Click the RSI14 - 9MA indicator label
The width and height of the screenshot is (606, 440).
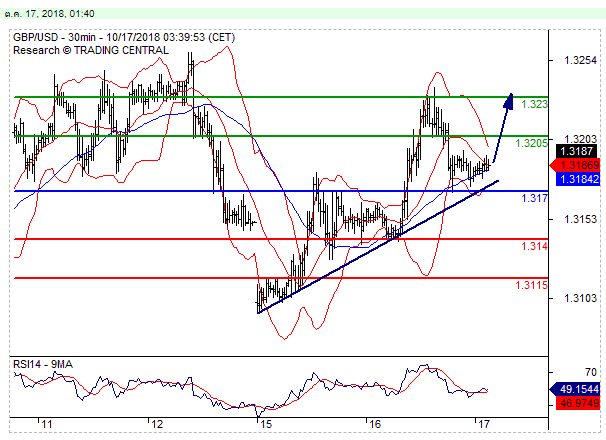43,364
